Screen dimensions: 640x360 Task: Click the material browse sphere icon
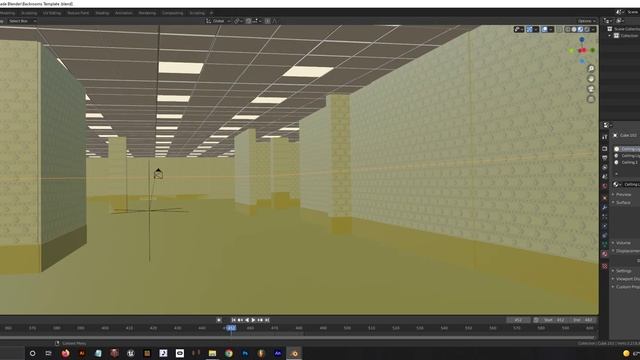click(616, 184)
